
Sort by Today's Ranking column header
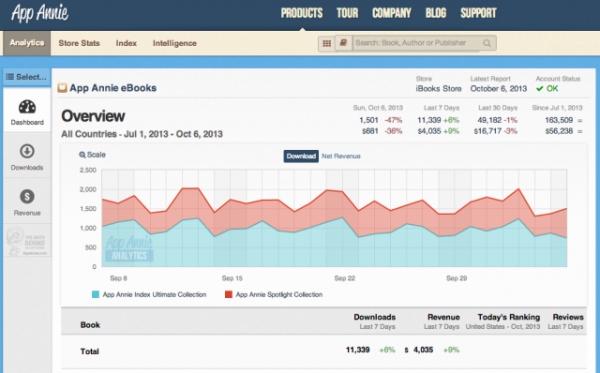click(509, 317)
